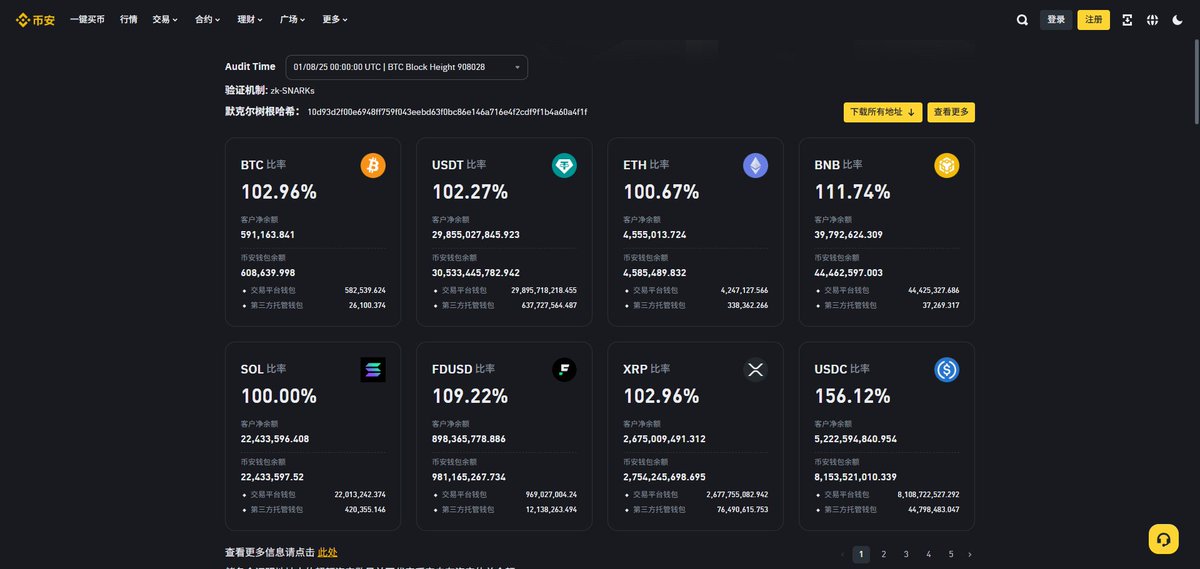
Task: Click USDT wallet balance 30,533,445,782.942
Action: [476, 273]
